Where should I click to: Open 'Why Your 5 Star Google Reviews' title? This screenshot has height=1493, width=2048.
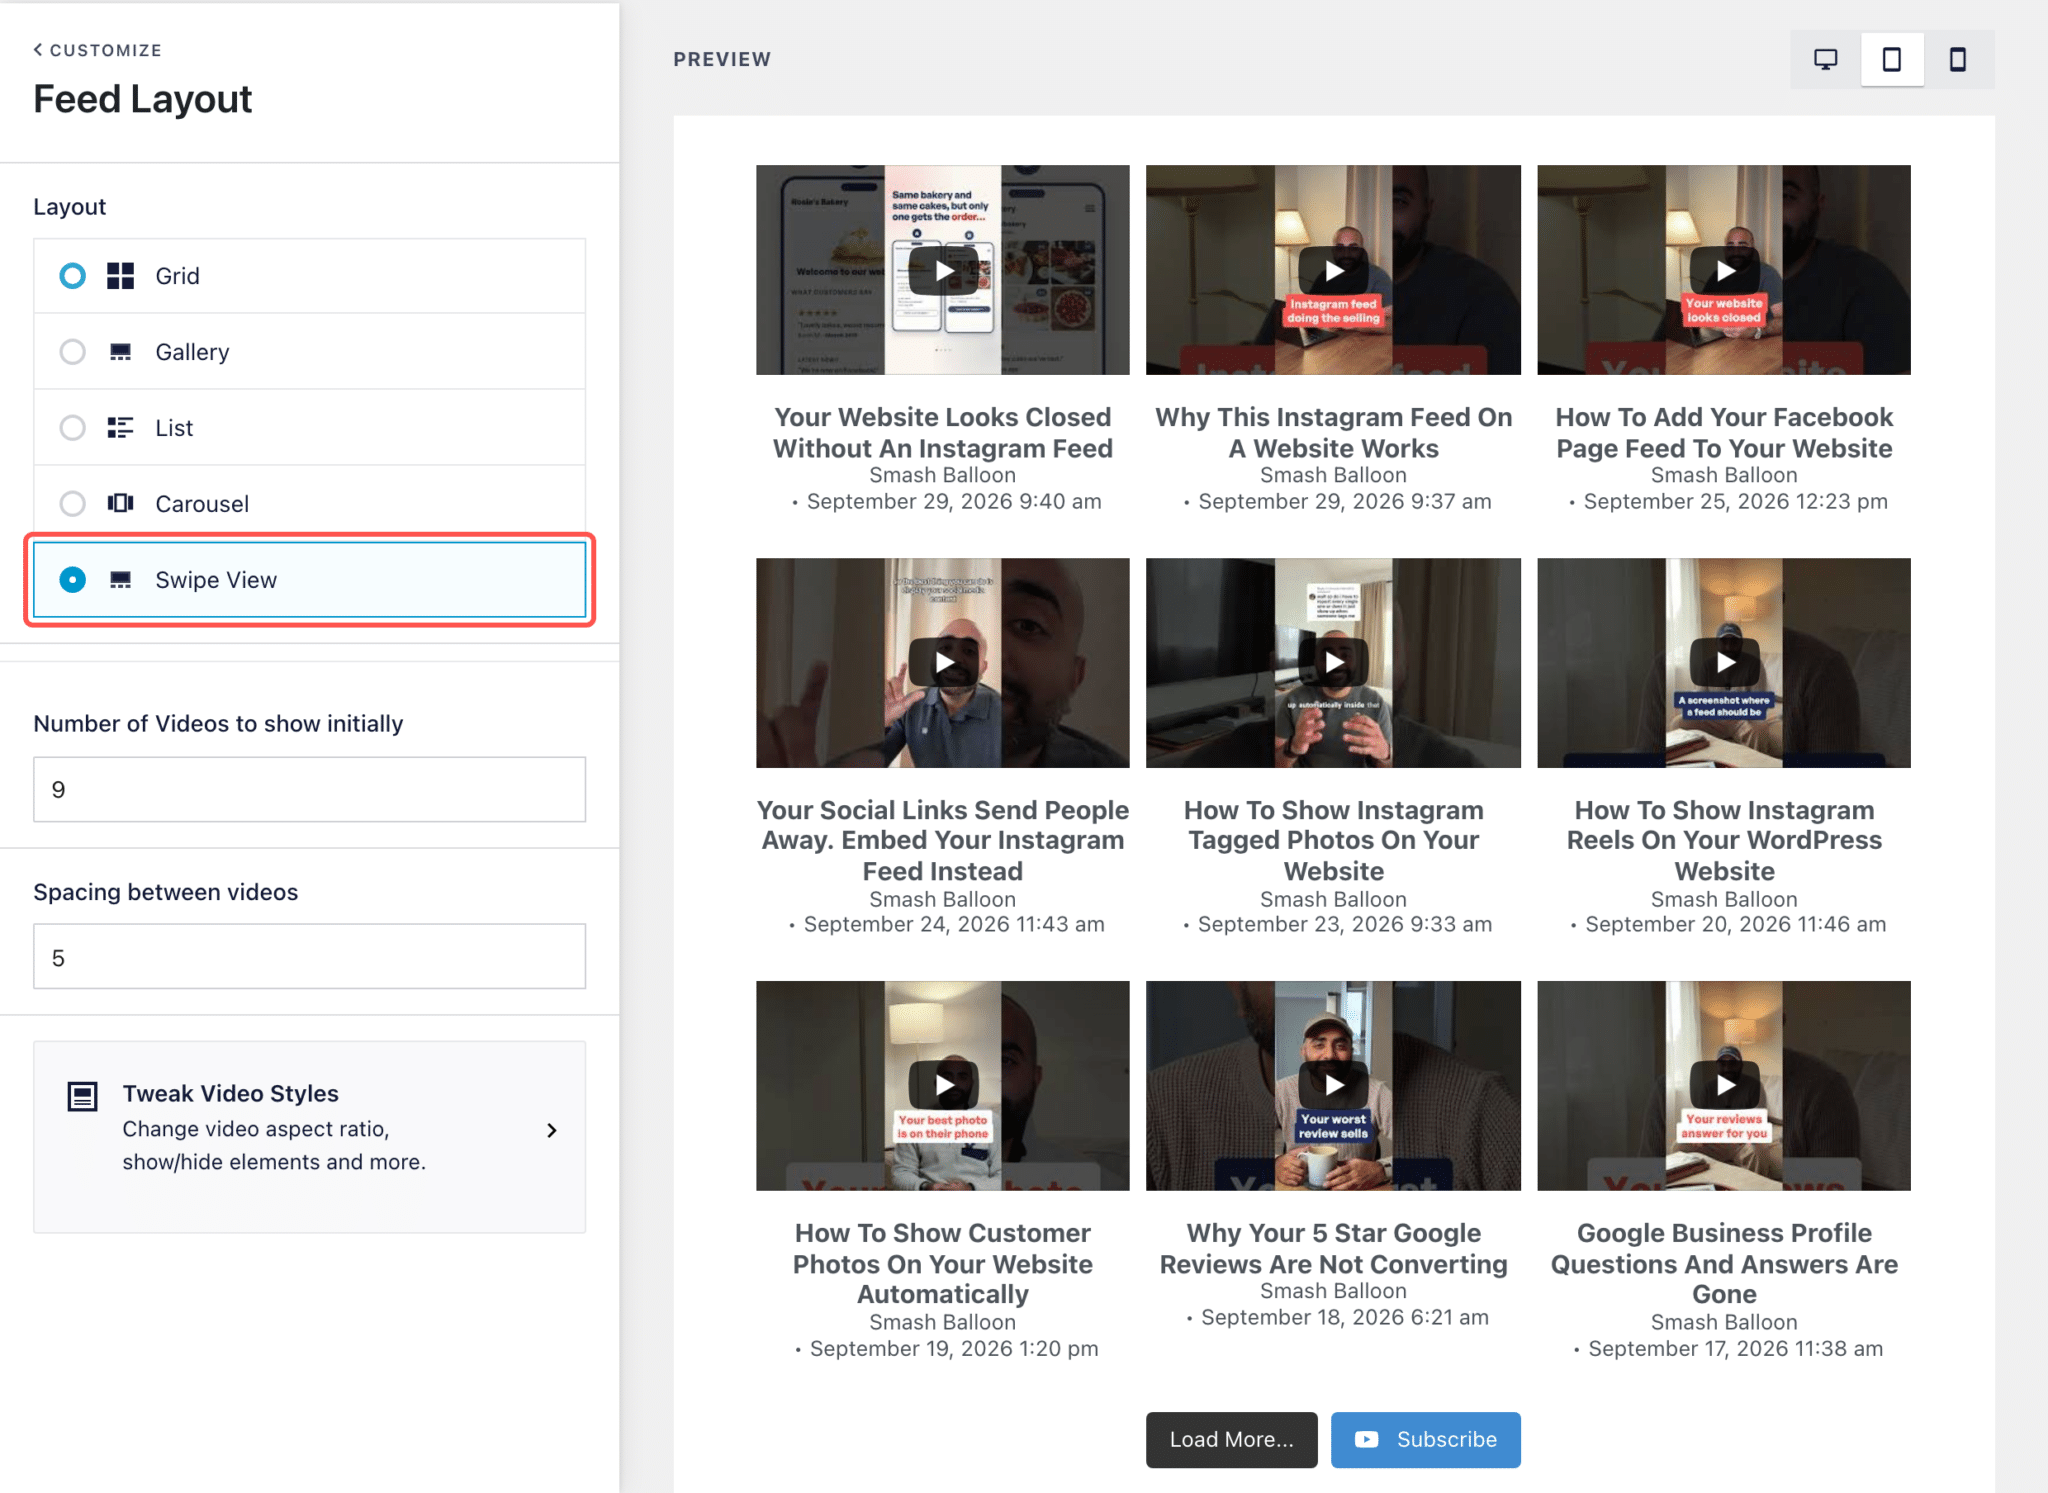tap(1333, 1248)
